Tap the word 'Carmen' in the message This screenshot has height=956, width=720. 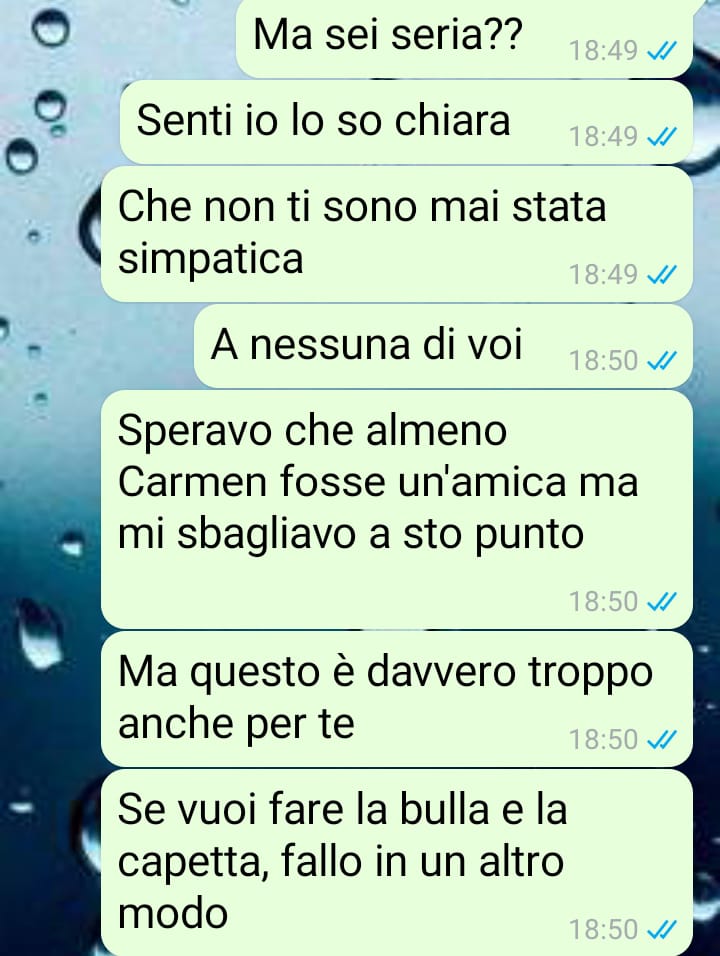[191, 483]
